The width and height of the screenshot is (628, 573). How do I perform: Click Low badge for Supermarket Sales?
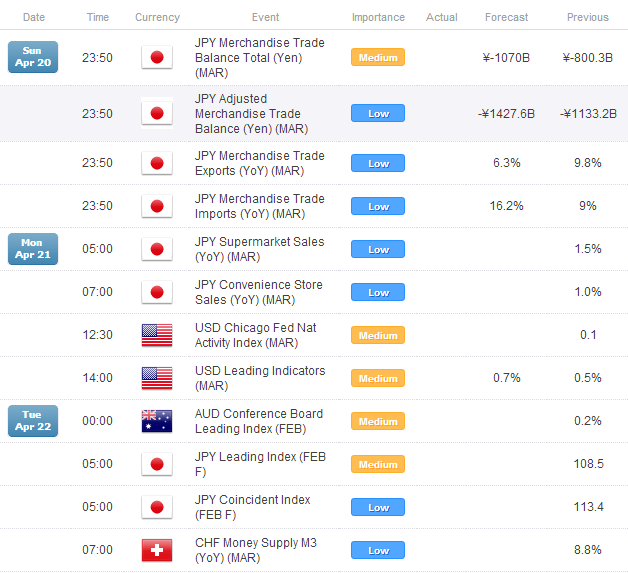click(x=378, y=249)
